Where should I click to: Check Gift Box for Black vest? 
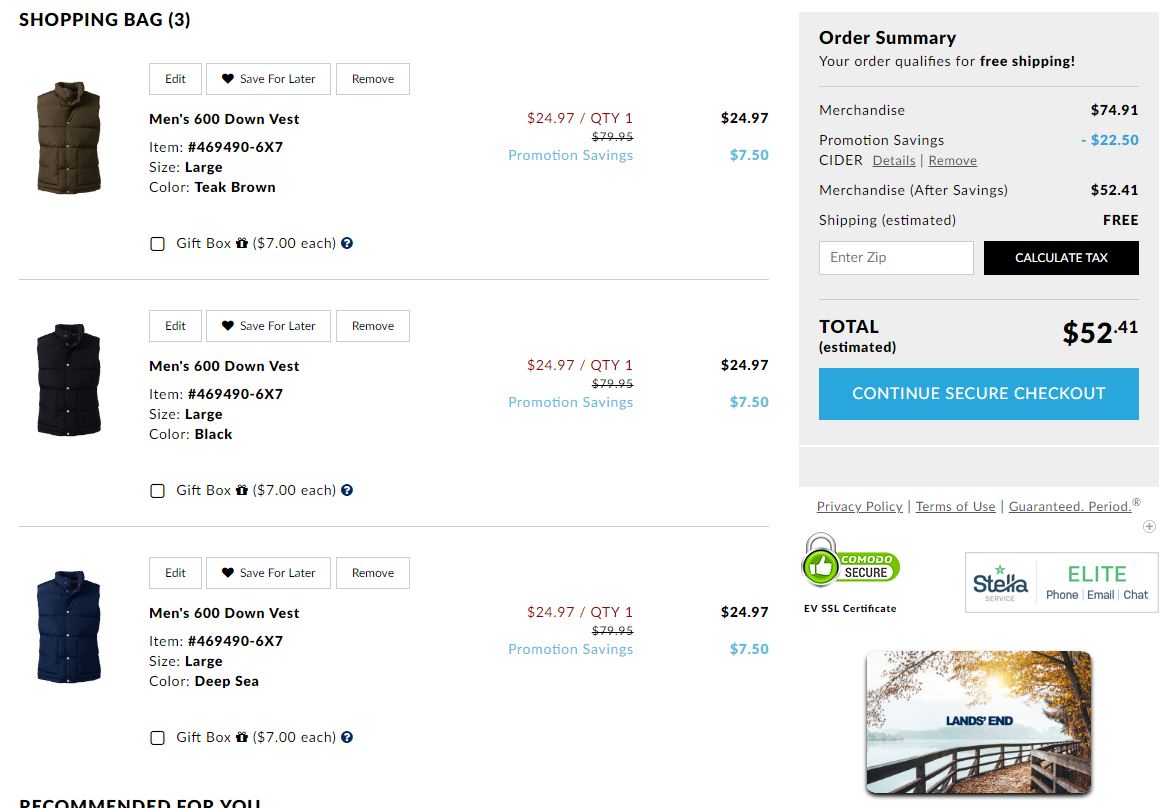click(x=157, y=491)
